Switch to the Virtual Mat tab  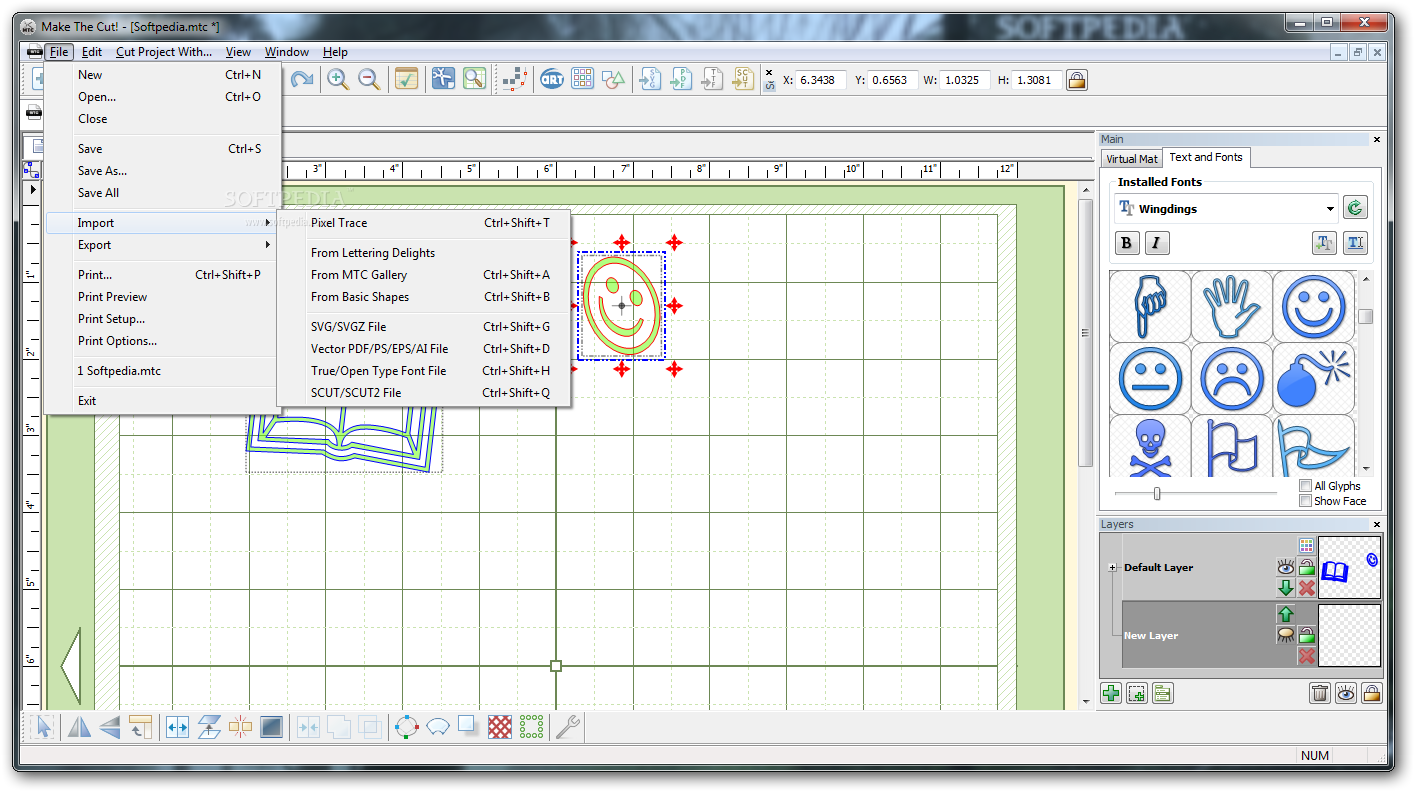coord(1132,158)
